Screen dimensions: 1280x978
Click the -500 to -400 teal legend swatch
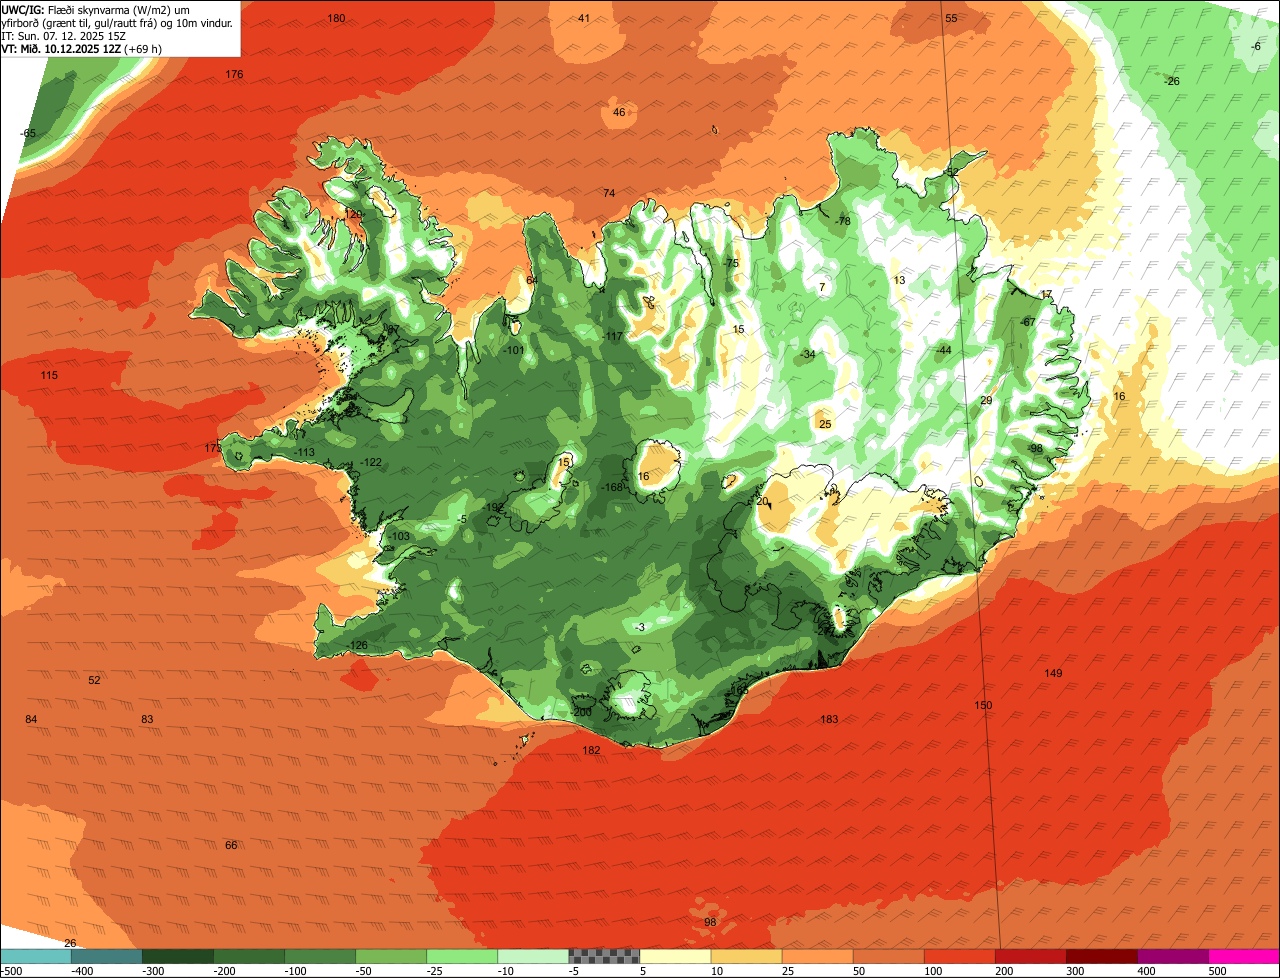click(35, 956)
